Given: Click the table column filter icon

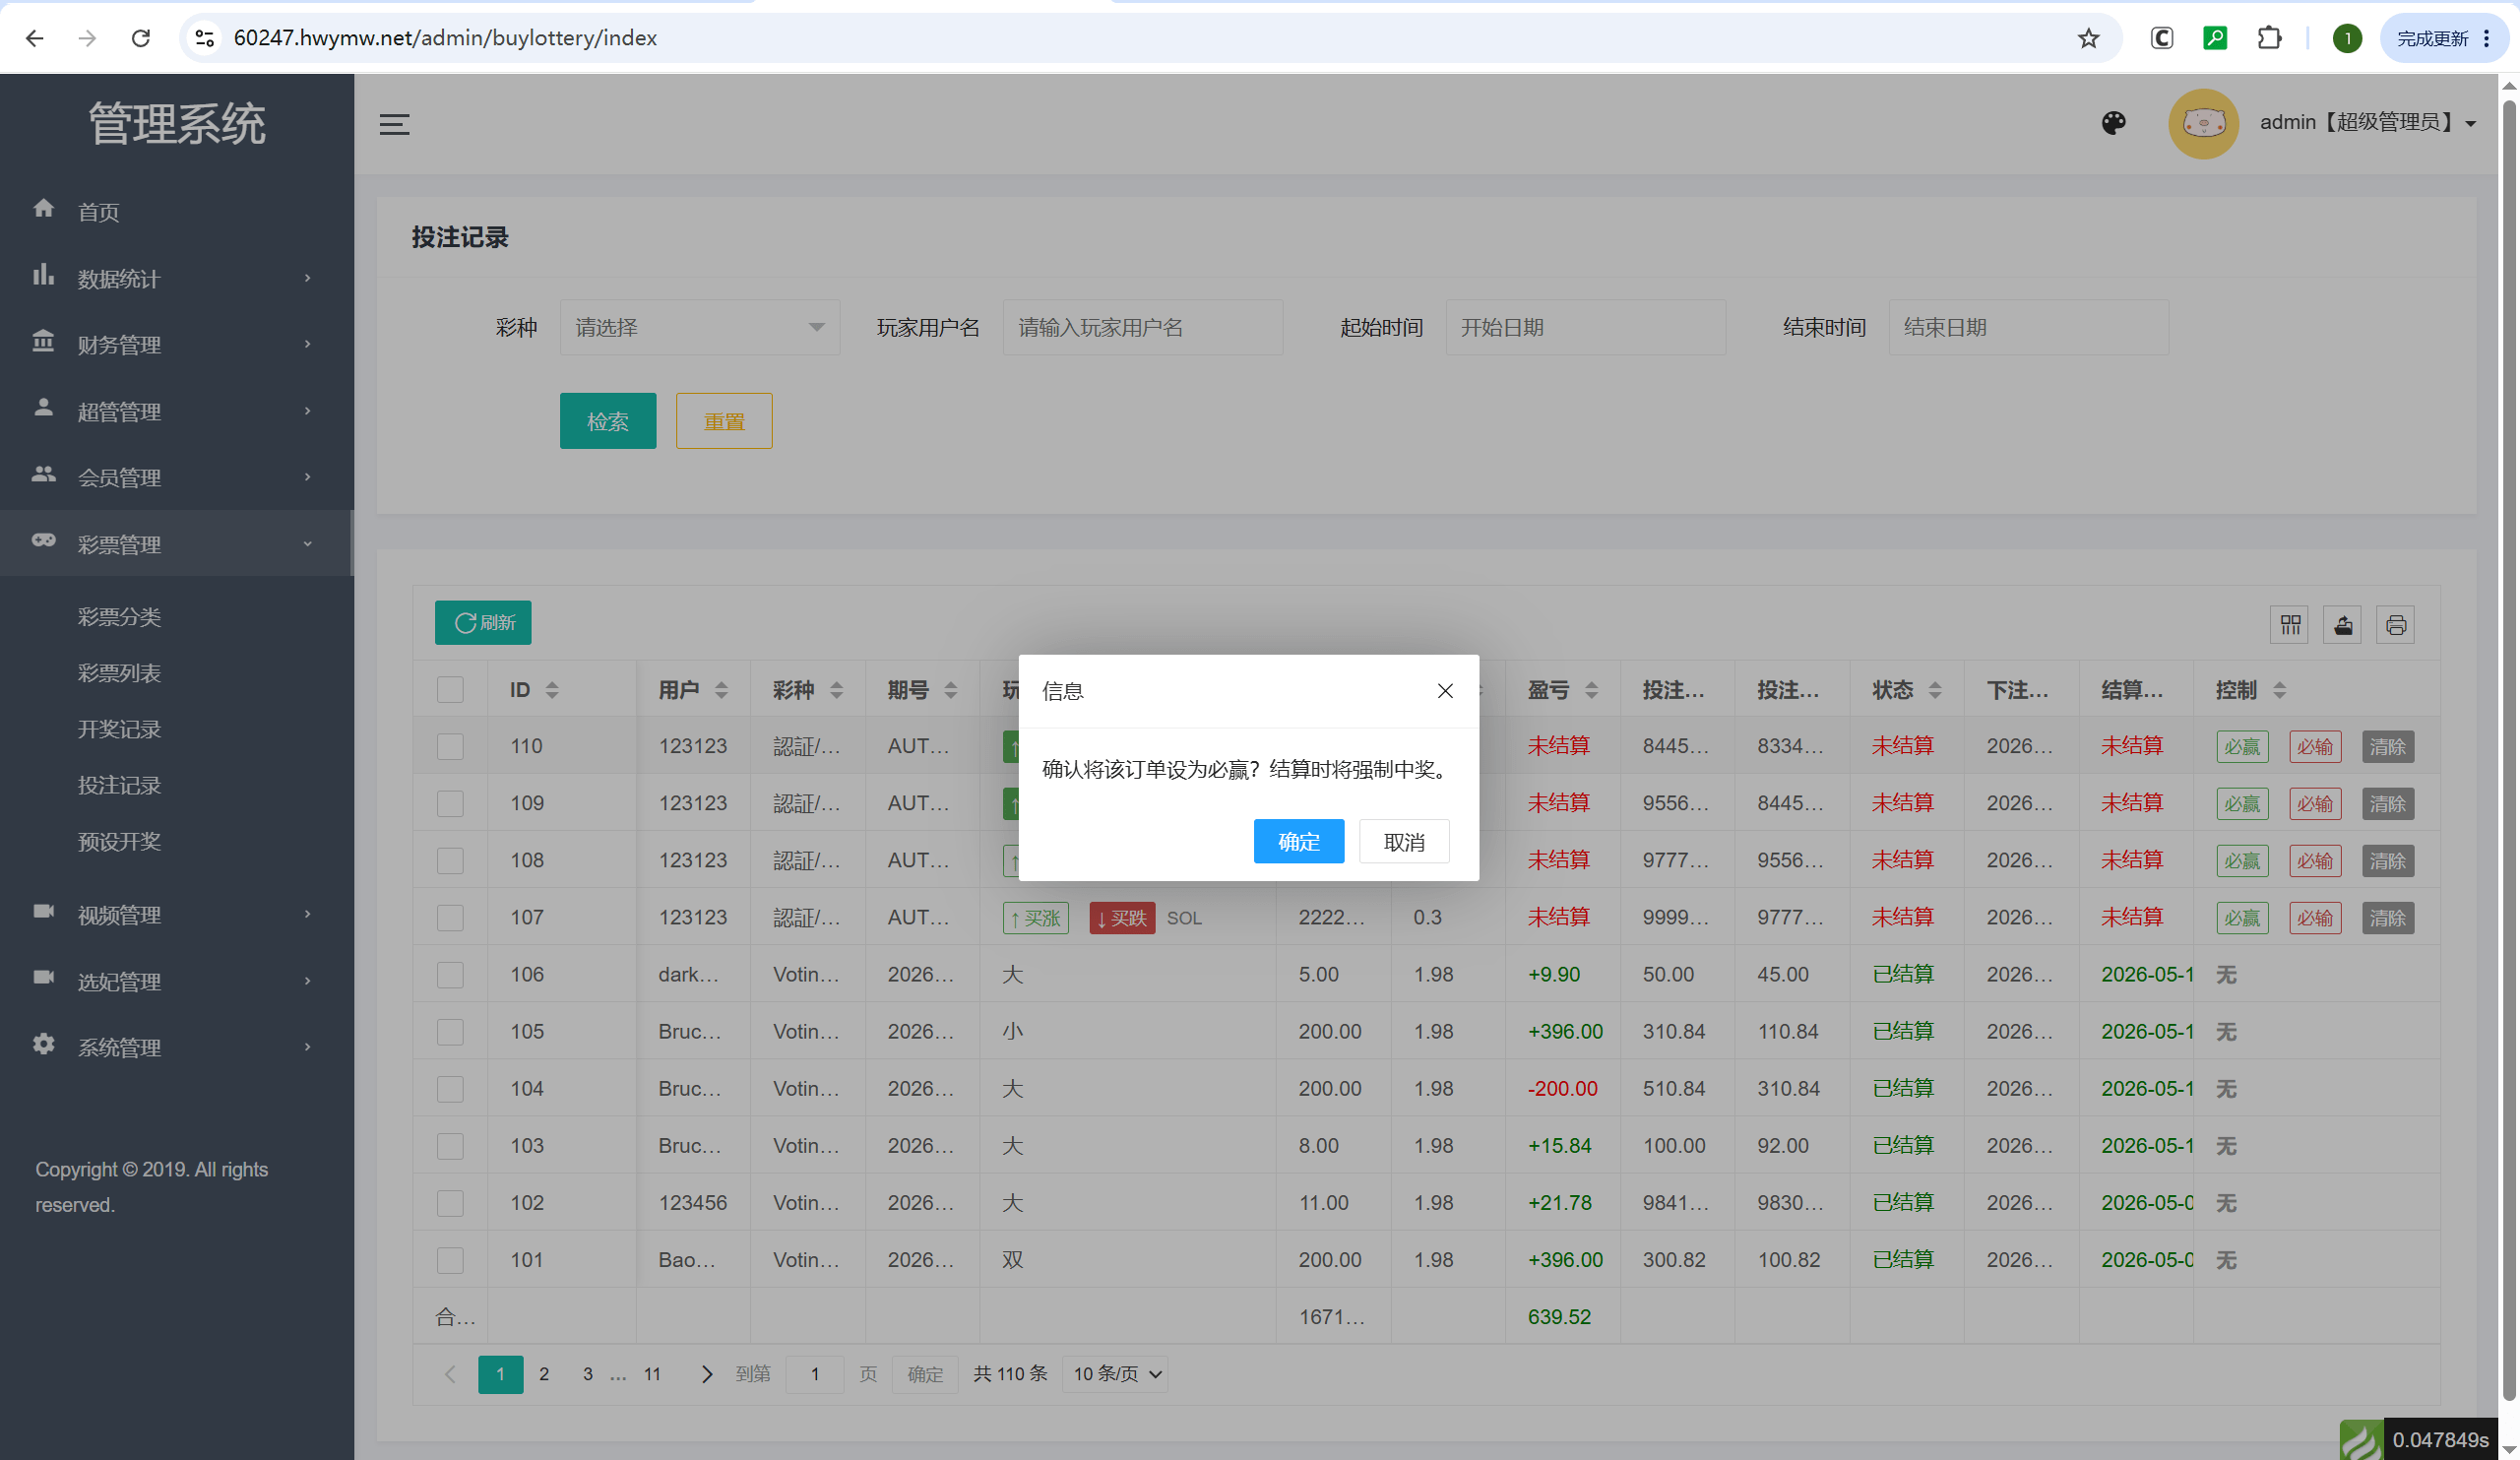Looking at the screenshot, I should 2290,625.
